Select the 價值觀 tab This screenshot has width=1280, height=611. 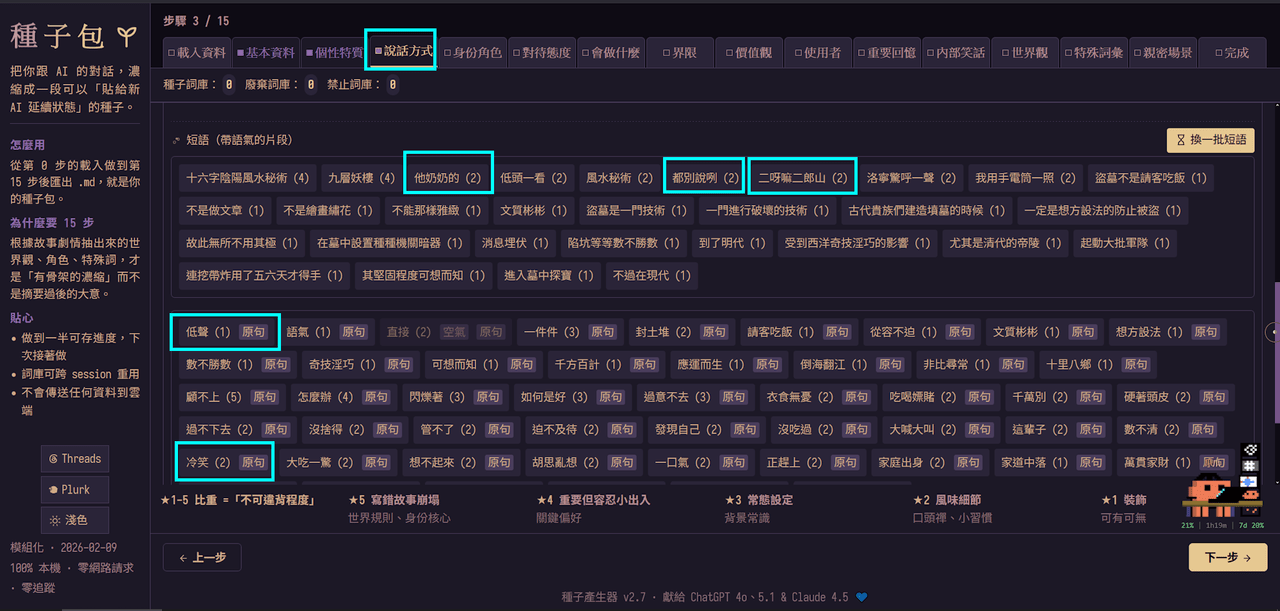749,53
